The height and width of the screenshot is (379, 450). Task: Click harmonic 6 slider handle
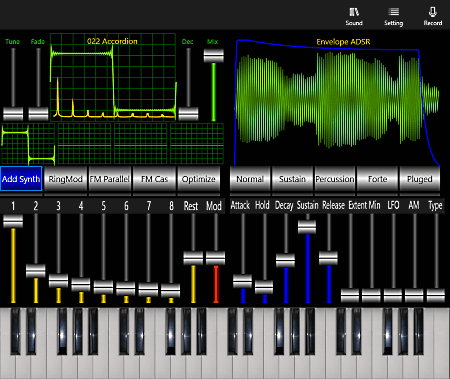(x=126, y=289)
